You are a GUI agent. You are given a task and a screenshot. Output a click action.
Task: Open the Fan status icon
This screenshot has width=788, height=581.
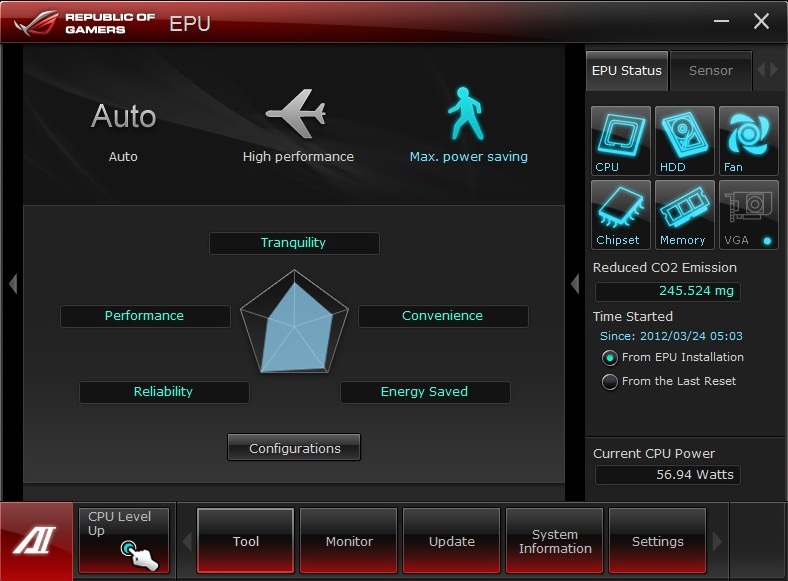[x=748, y=141]
